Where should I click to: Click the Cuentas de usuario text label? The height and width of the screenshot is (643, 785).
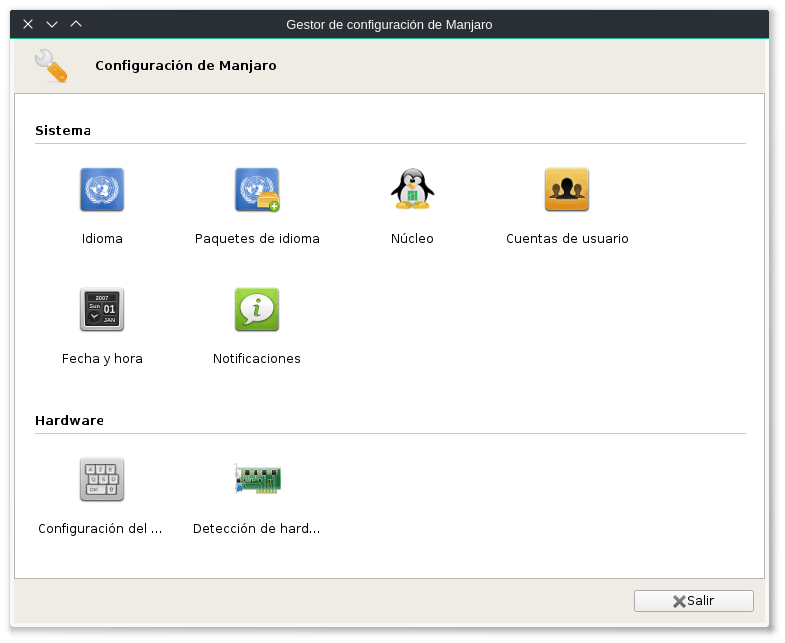pyautogui.click(x=567, y=238)
